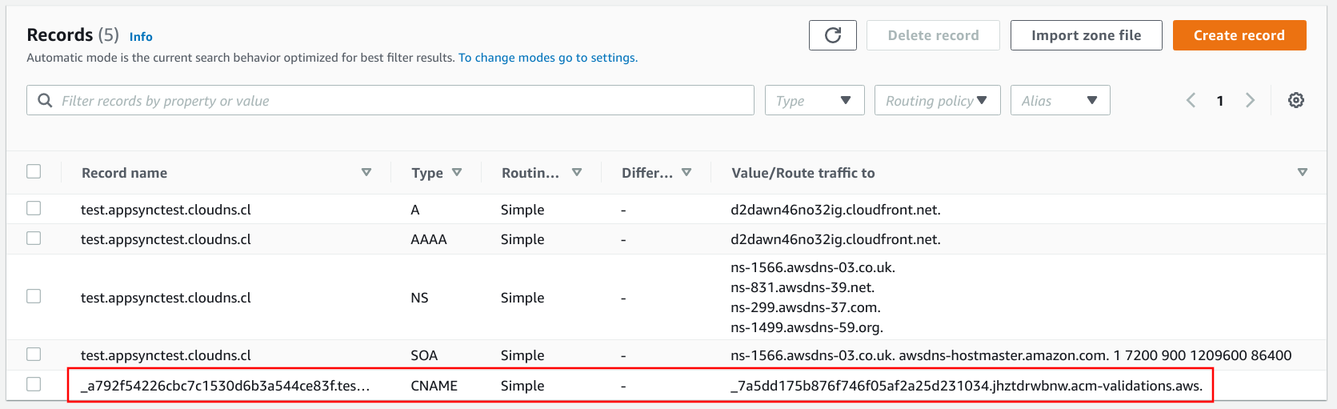Open the table preferences gear icon
1337x409 pixels.
[1295, 100]
